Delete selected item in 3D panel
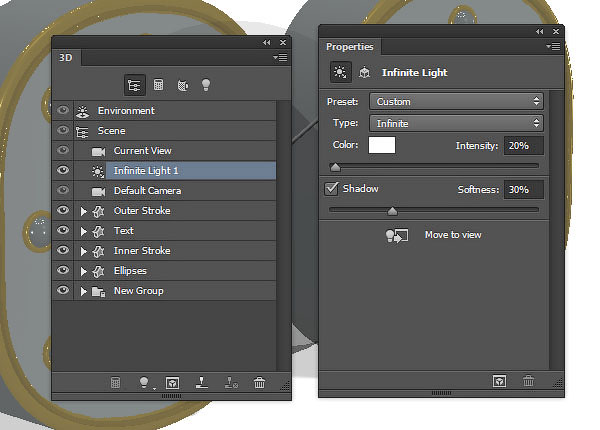This screenshot has height=430, width=600. point(259,383)
